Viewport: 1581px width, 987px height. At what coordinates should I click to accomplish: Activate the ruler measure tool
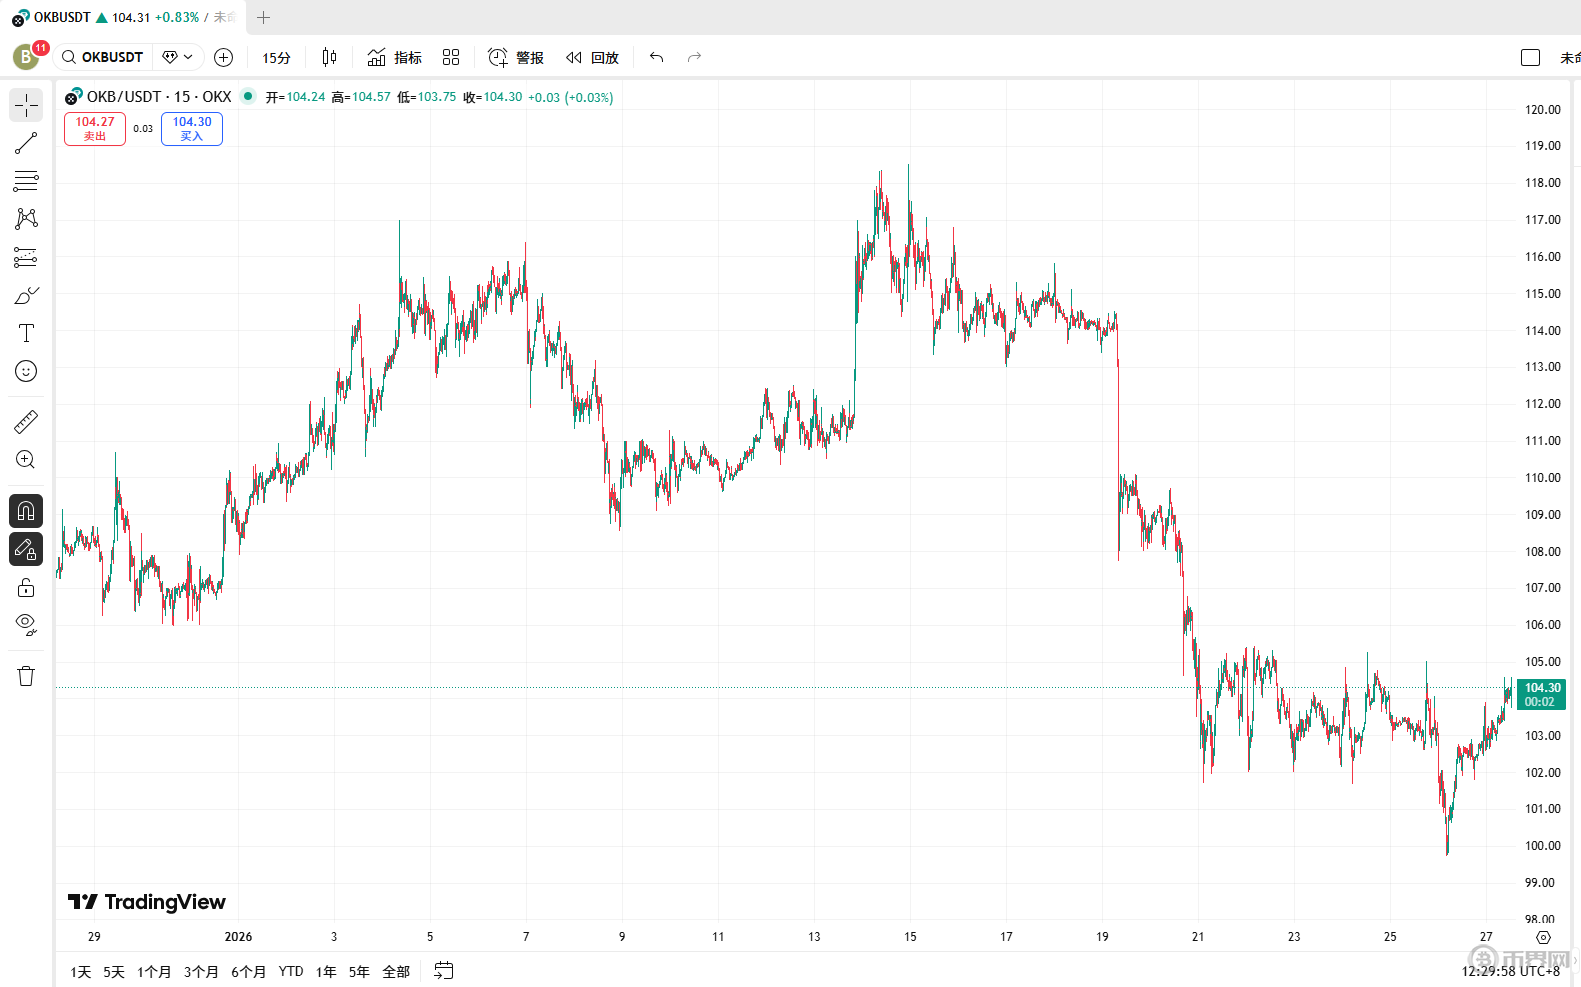pyautogui.click(x=26, y=422)
